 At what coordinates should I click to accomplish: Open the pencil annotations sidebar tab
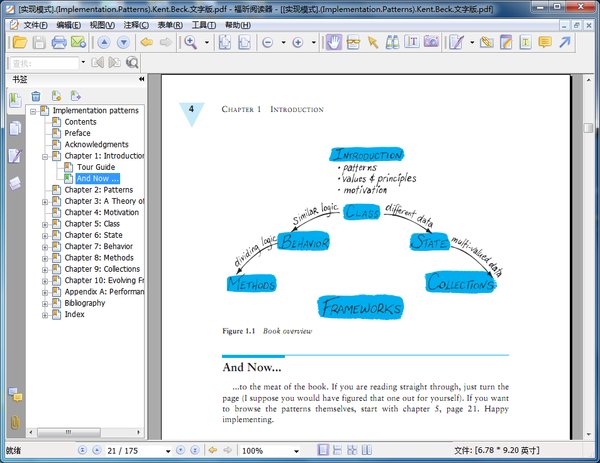[15, 156]
